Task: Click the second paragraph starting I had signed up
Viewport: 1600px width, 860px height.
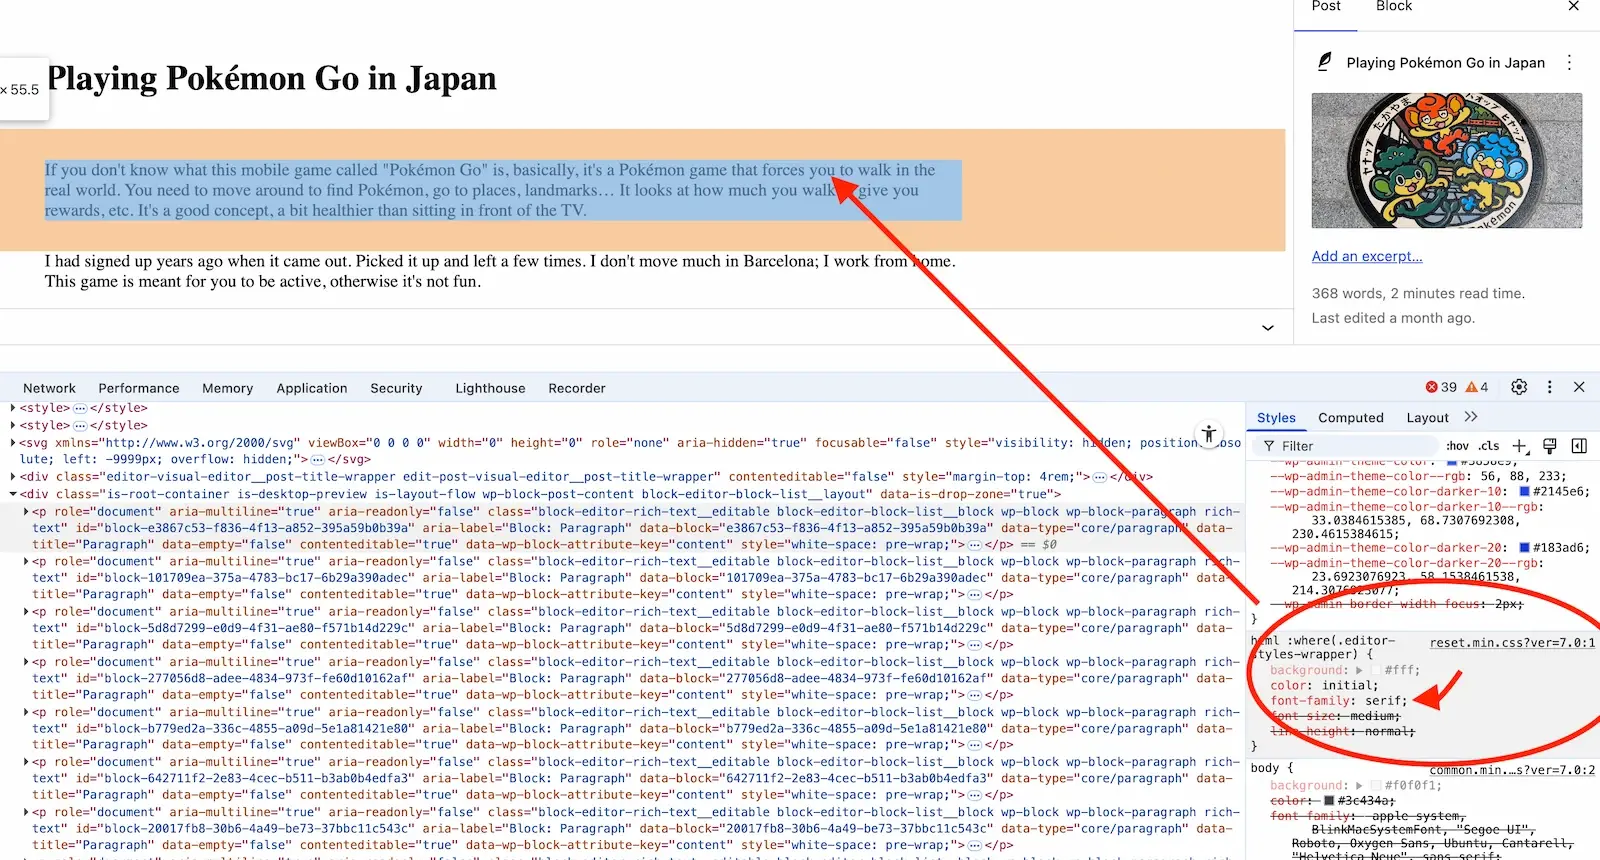Action: pos(500,271)
